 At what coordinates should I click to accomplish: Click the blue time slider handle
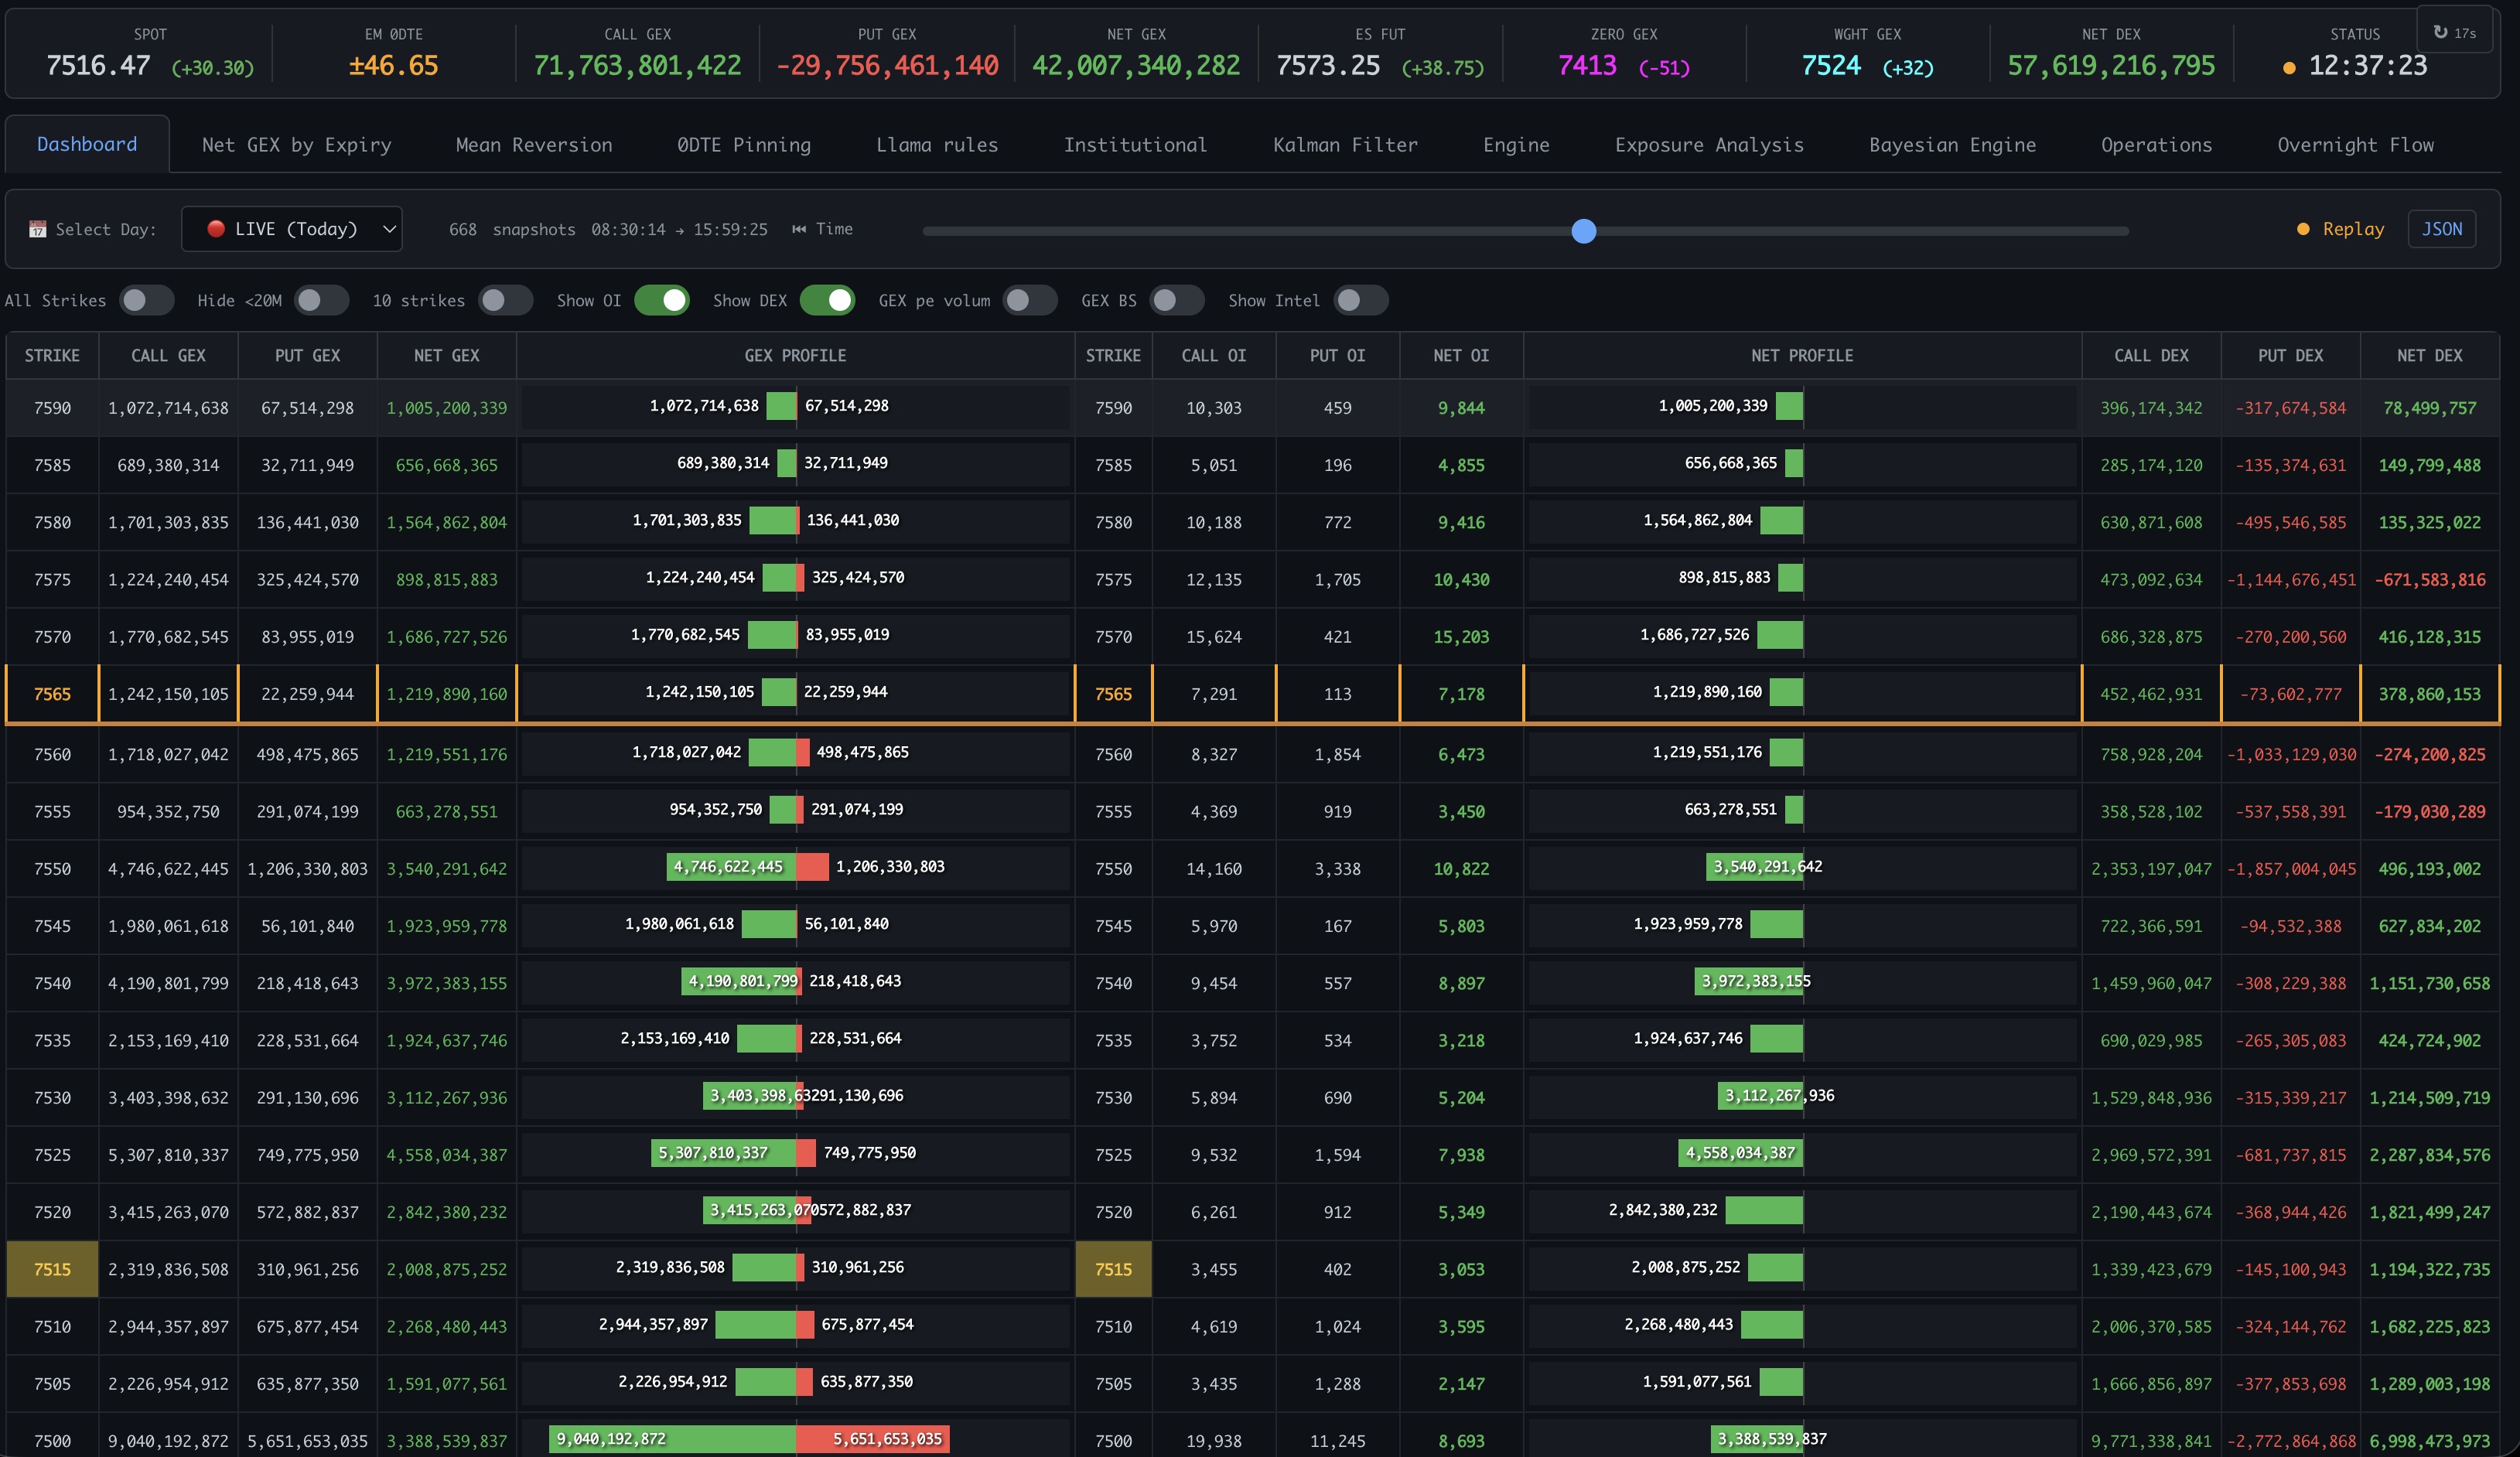coord(1583,231)
